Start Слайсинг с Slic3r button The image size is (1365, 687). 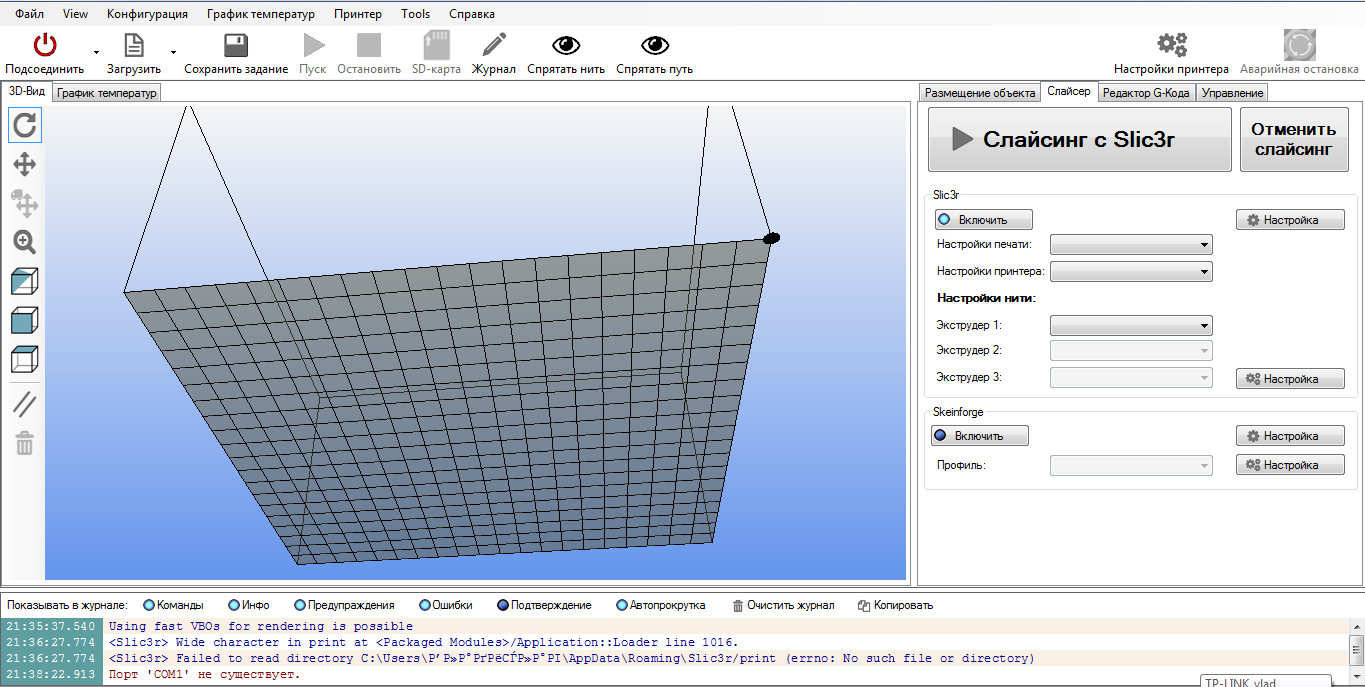1079,139
